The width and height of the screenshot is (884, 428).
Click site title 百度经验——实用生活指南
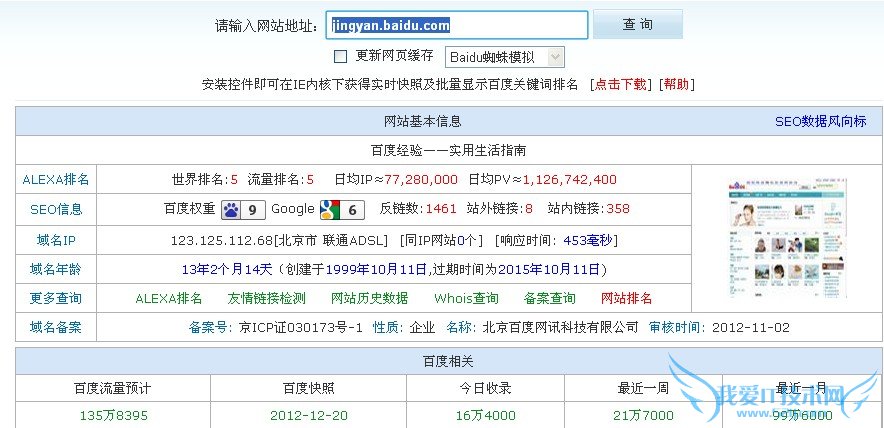(x=449, y=151)
